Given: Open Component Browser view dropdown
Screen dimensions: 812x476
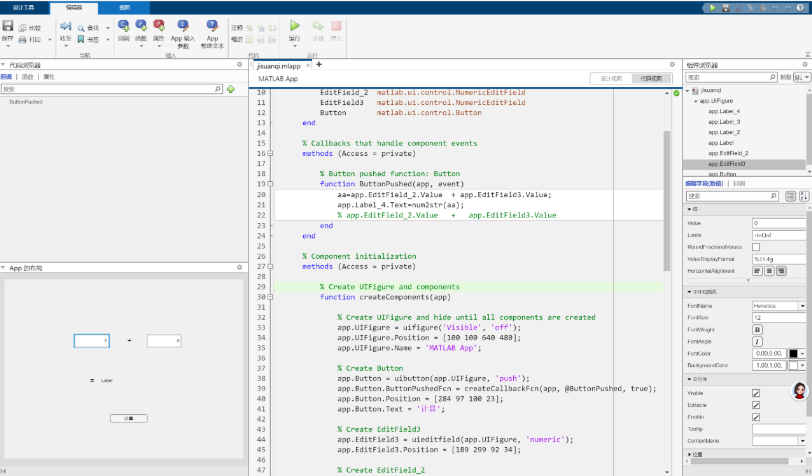Looking at the screenshot, I should click(x=802, y=77).
